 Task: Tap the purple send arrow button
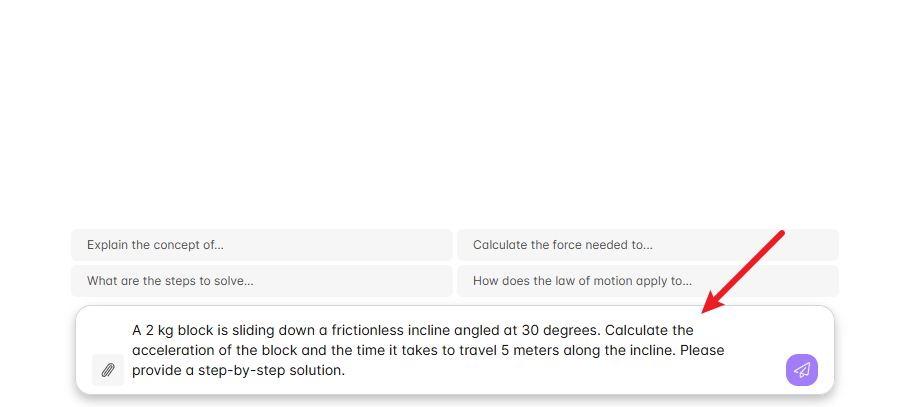click(802, 370)
